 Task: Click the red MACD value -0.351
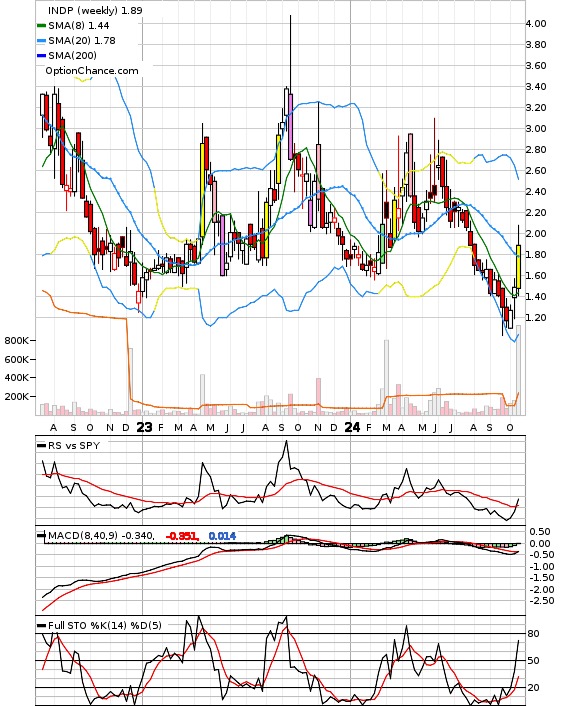pyautogui.click(x=182, y=536)
